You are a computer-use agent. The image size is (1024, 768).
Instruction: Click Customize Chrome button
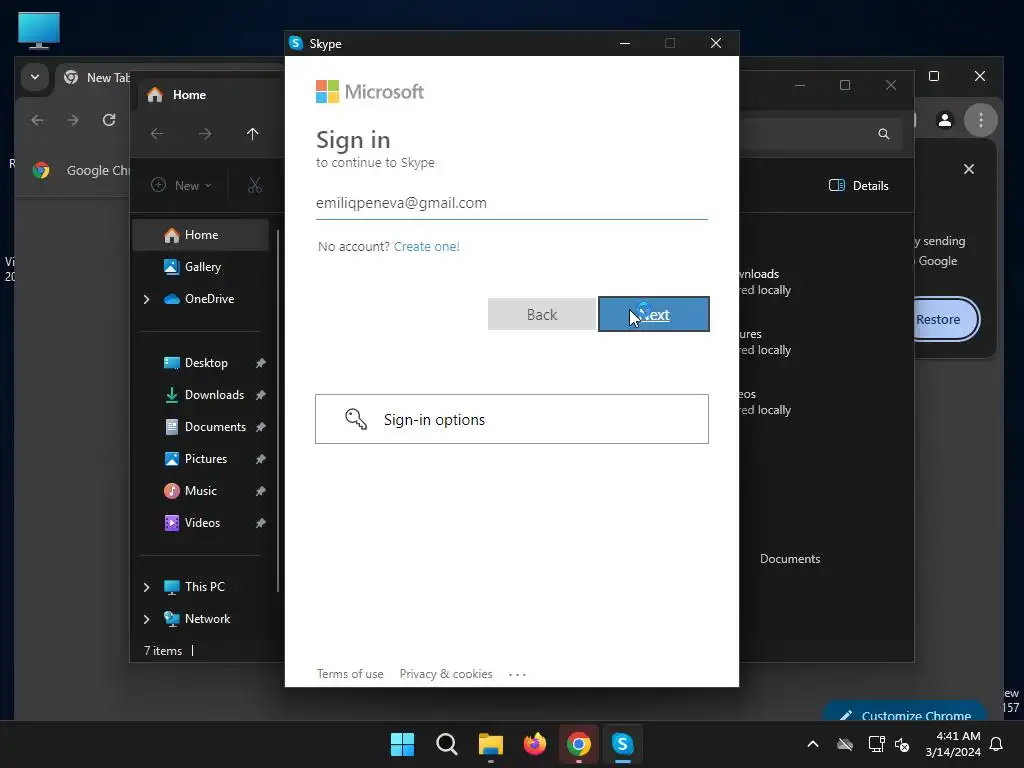[906, 713]
